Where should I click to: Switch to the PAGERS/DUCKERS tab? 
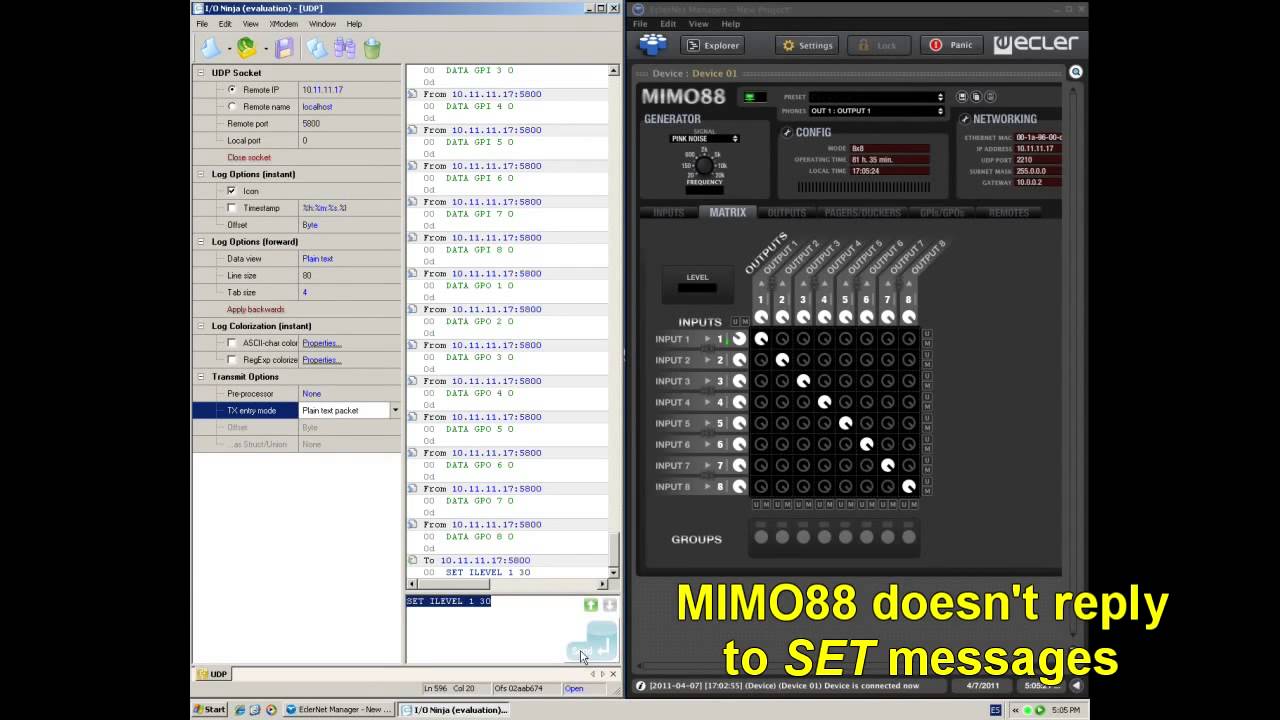coord(863,213)
